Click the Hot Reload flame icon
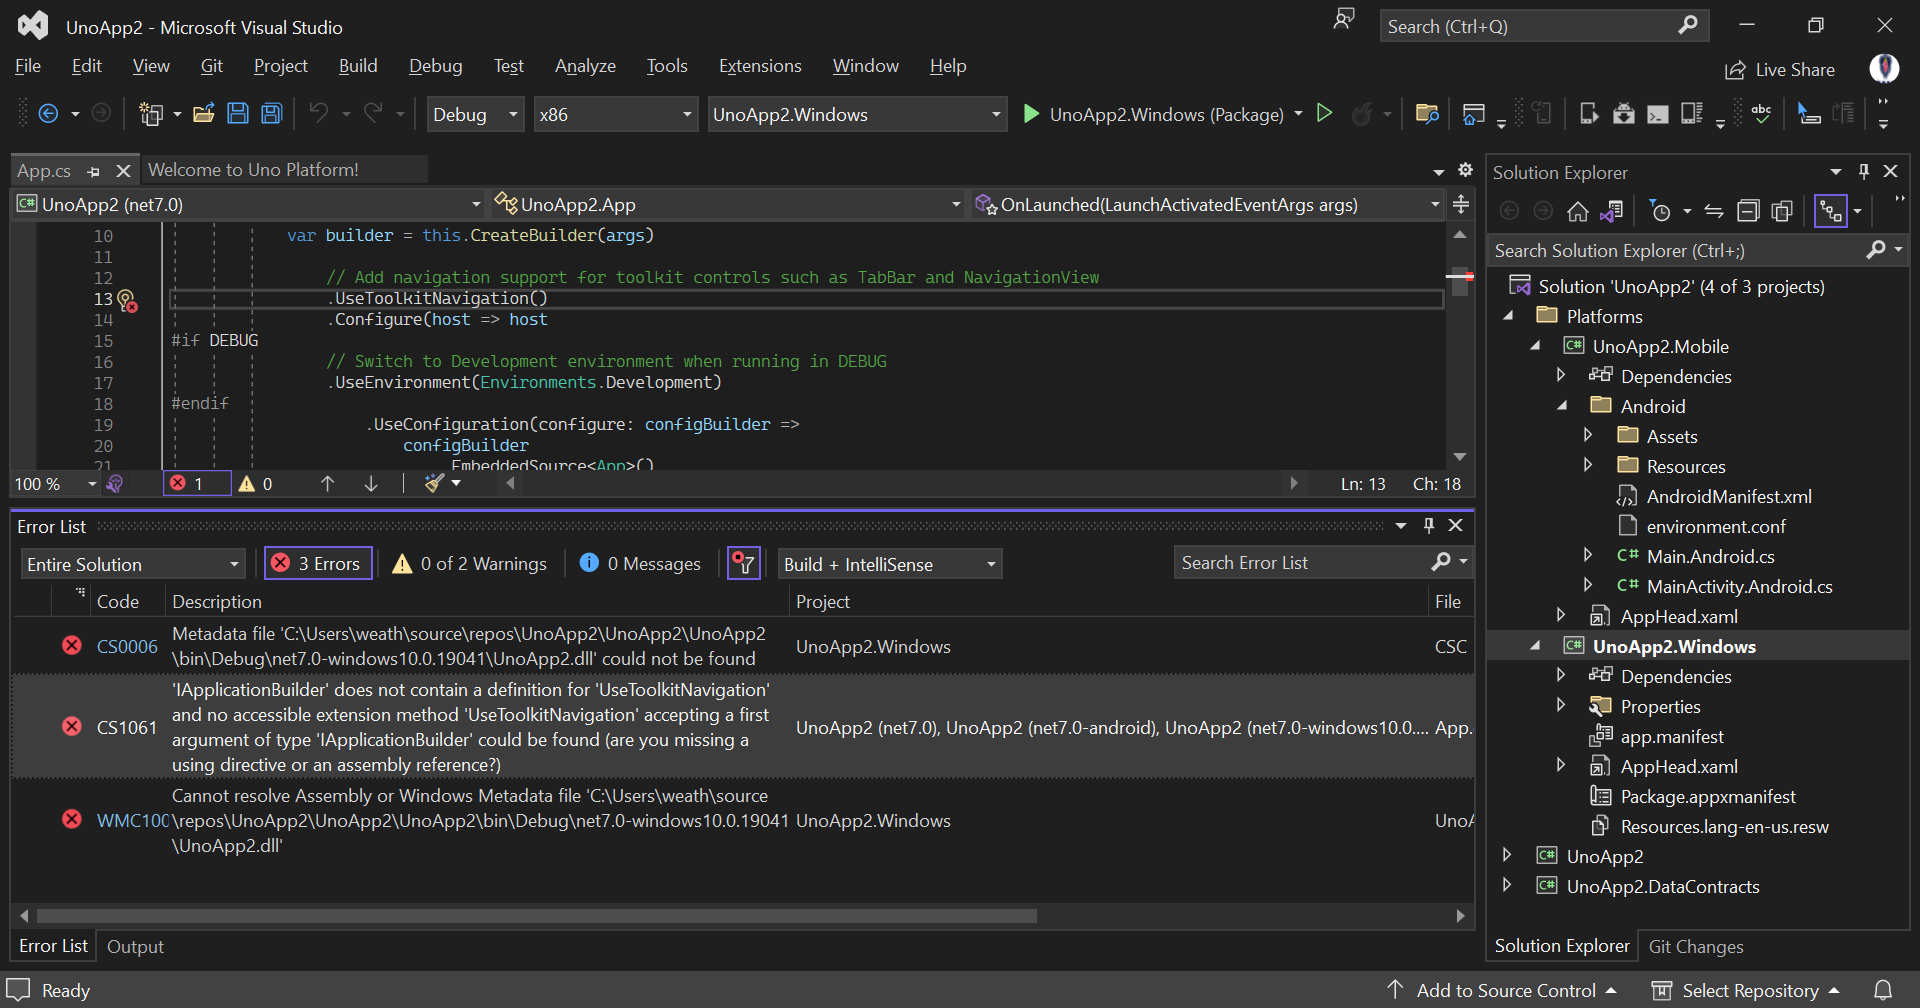This screenshot has width=1920, height=1008. tap(1361, 114)
